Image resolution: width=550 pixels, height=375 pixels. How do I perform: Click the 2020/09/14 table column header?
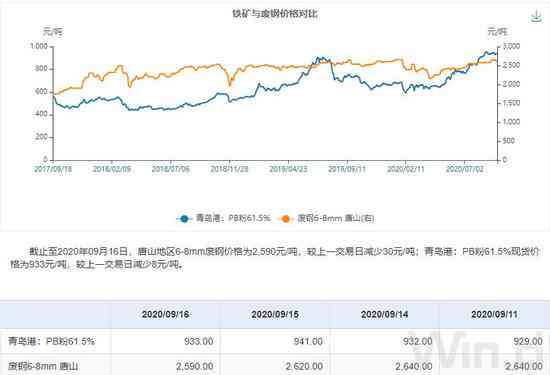[385, 314]
